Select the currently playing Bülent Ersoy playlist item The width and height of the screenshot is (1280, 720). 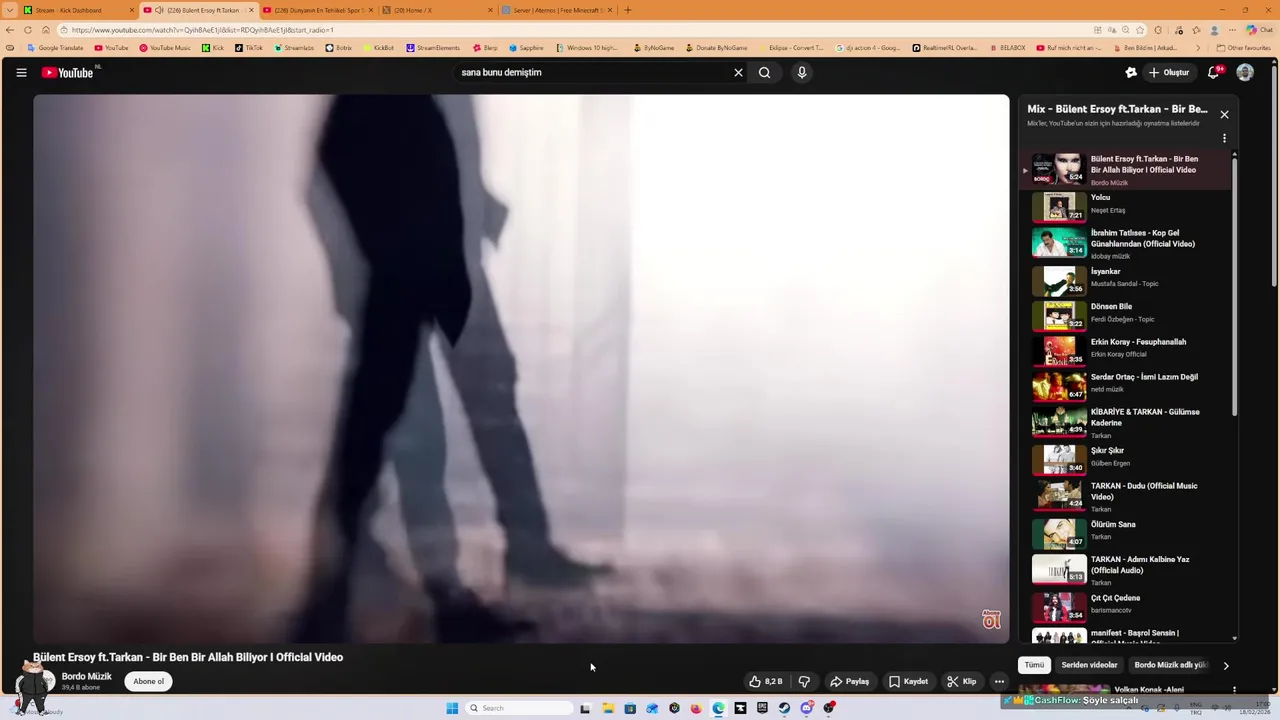tap(1127, 170)
